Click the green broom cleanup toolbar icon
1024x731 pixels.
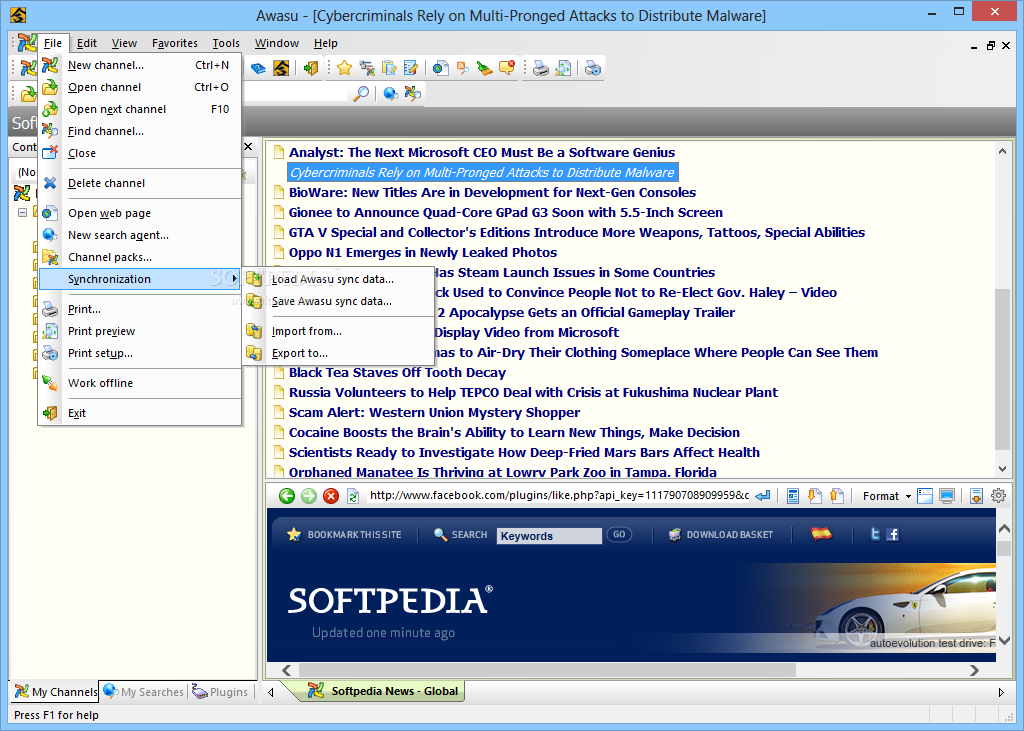[x=485, y=68]
